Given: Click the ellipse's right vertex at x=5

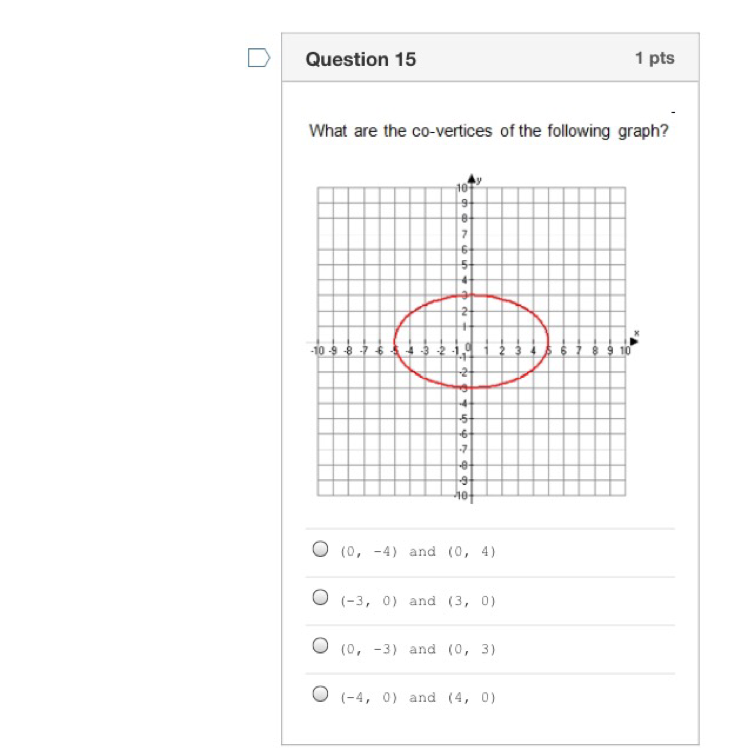Looking at the screenshot, I should click(x=548, y=342).
